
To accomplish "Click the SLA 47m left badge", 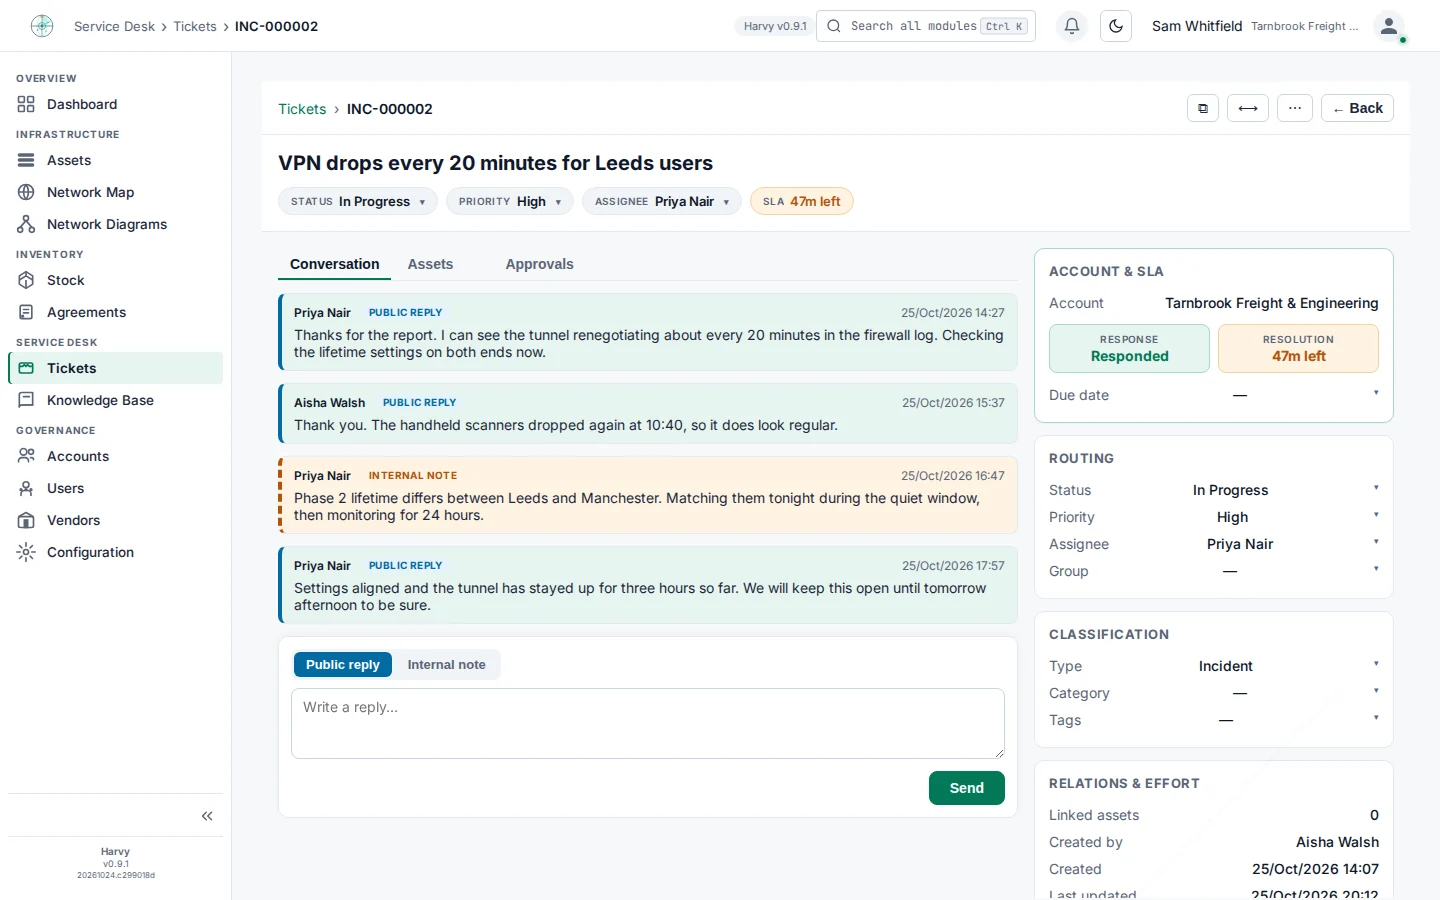I will tap(801, 201).
